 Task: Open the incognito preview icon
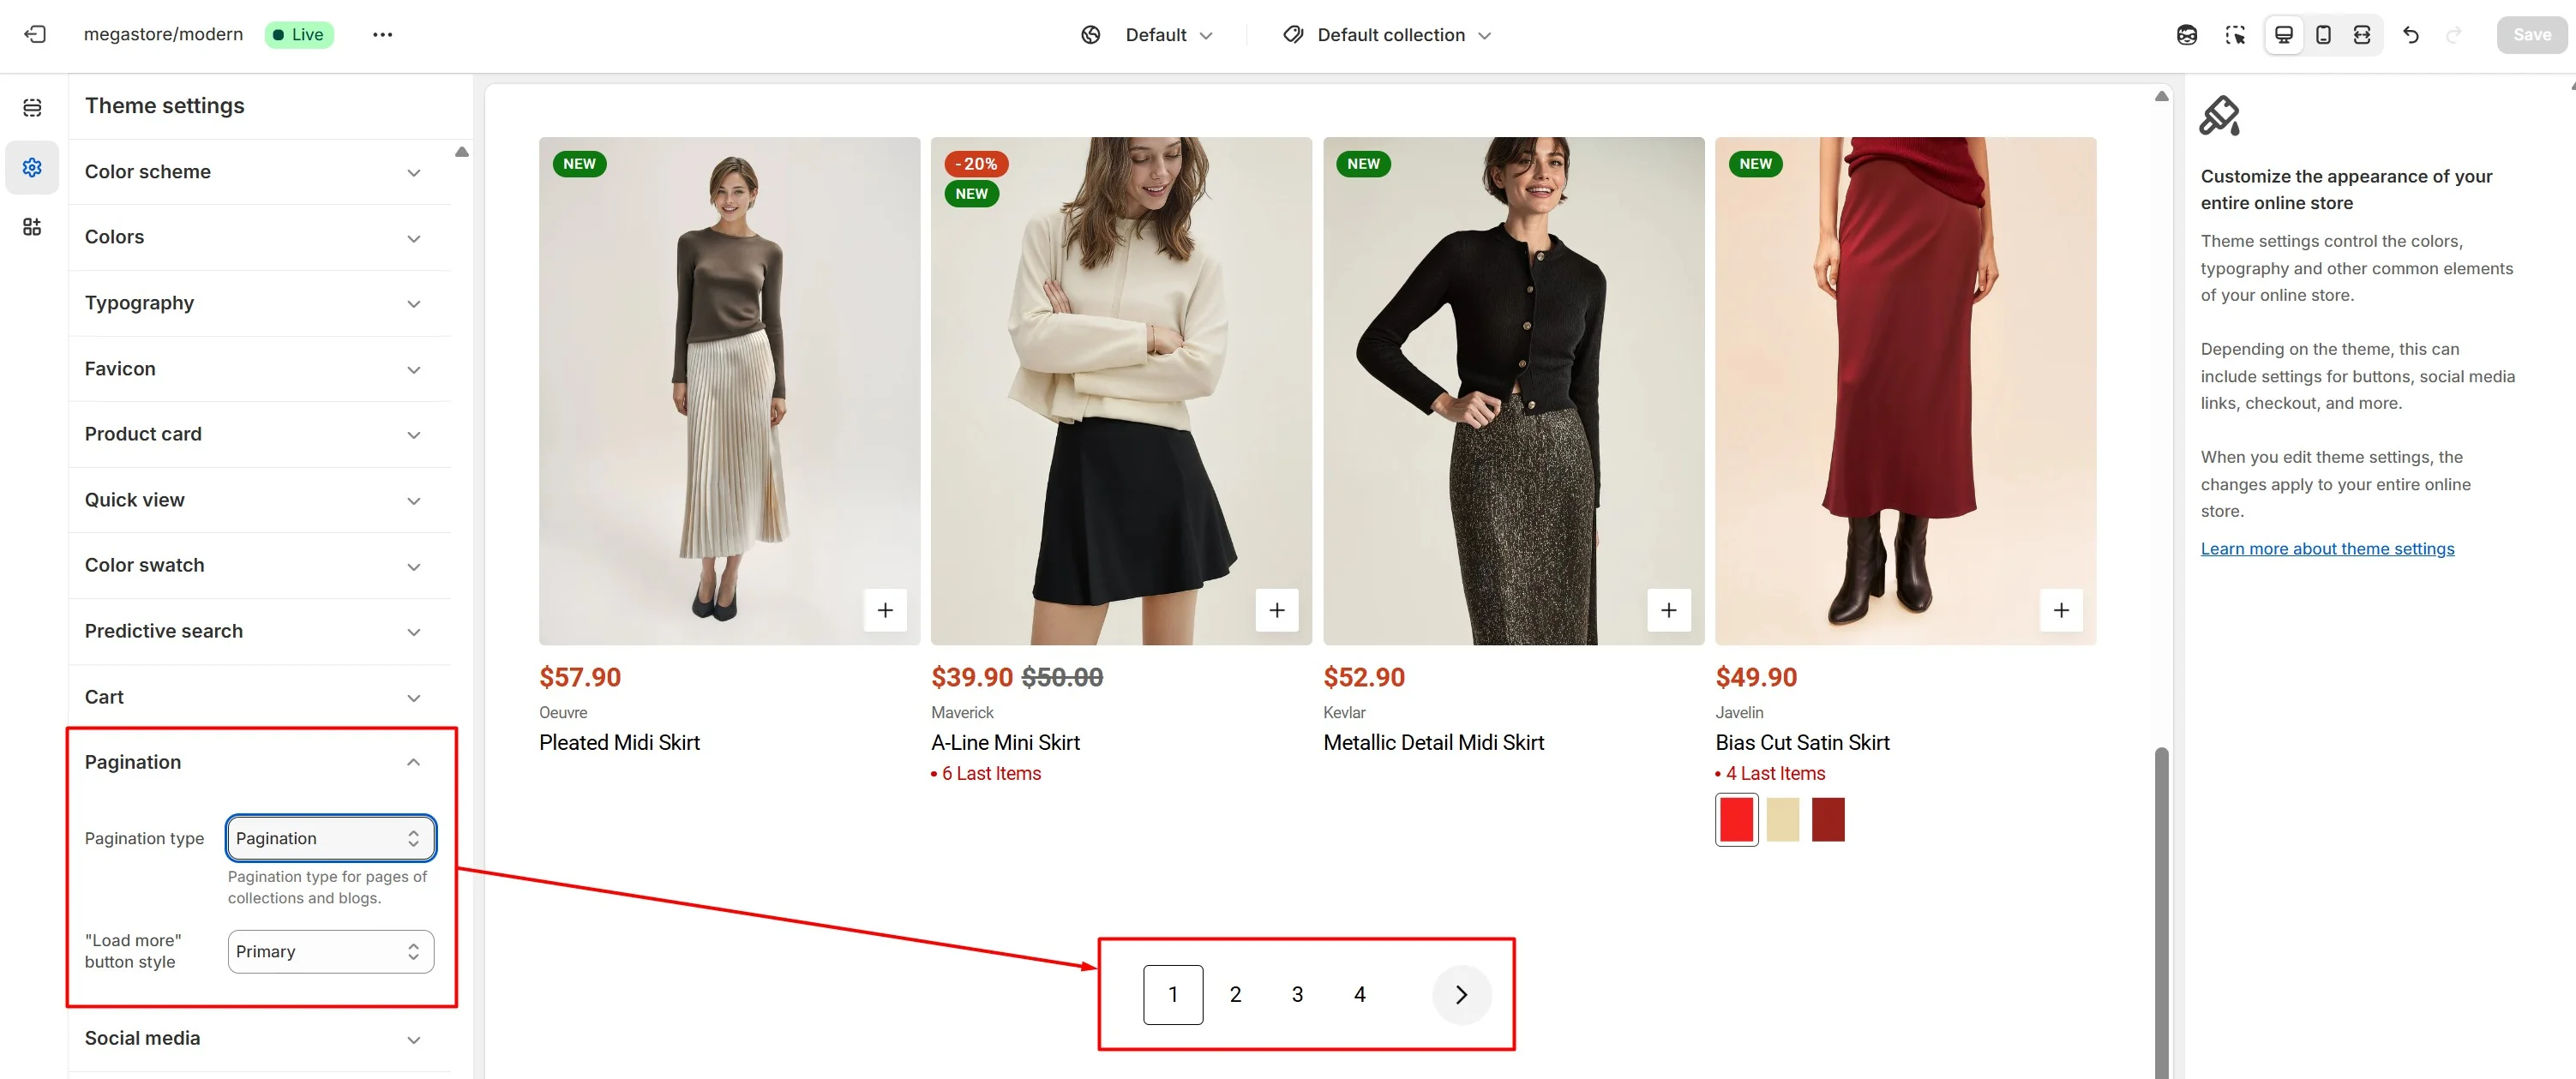click(2187, 34)
